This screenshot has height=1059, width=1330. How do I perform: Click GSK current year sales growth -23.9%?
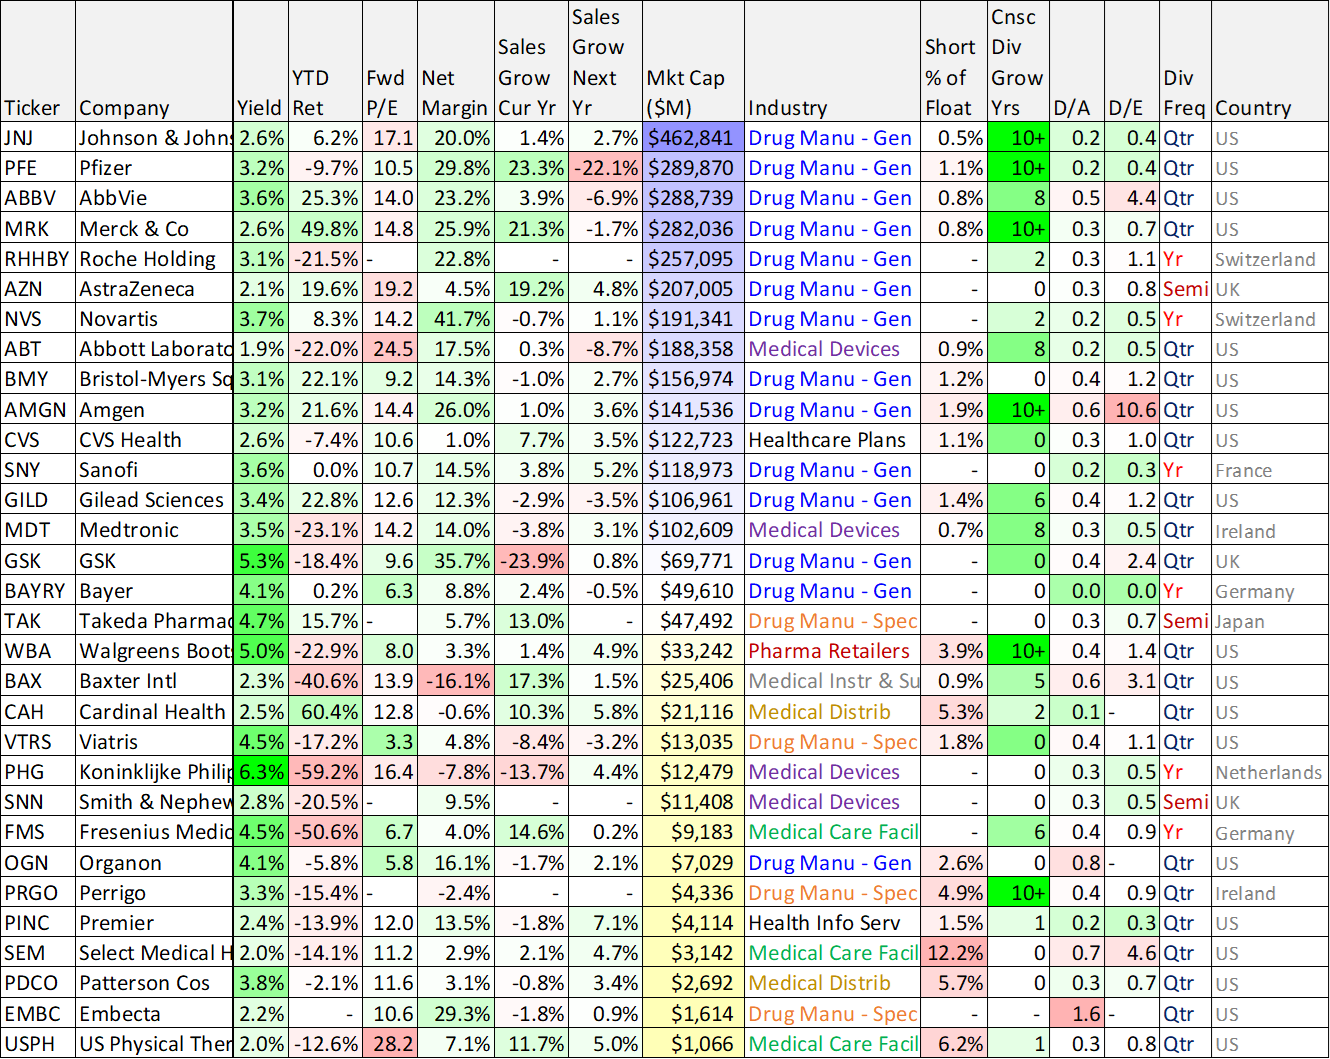532,561
